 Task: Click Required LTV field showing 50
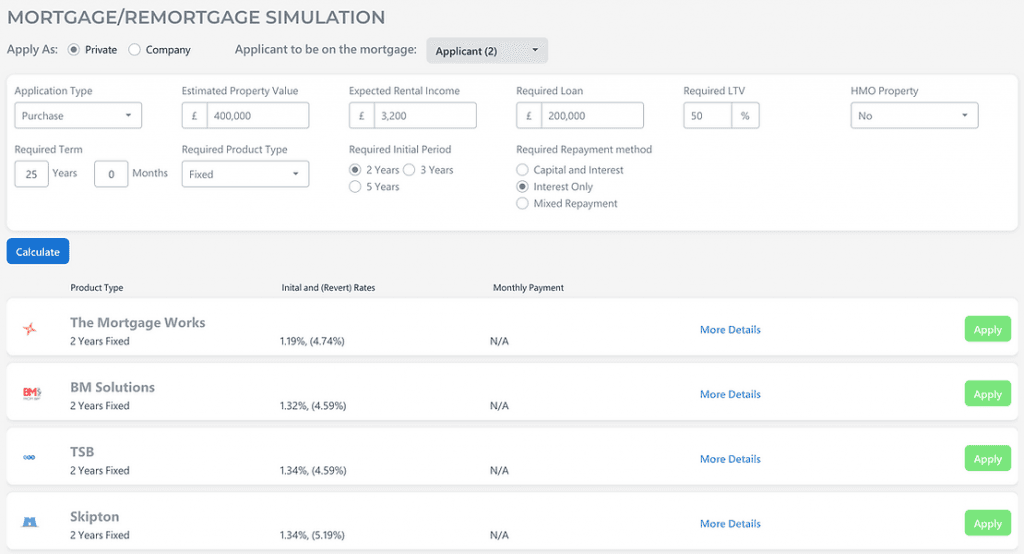pos(707,116)
